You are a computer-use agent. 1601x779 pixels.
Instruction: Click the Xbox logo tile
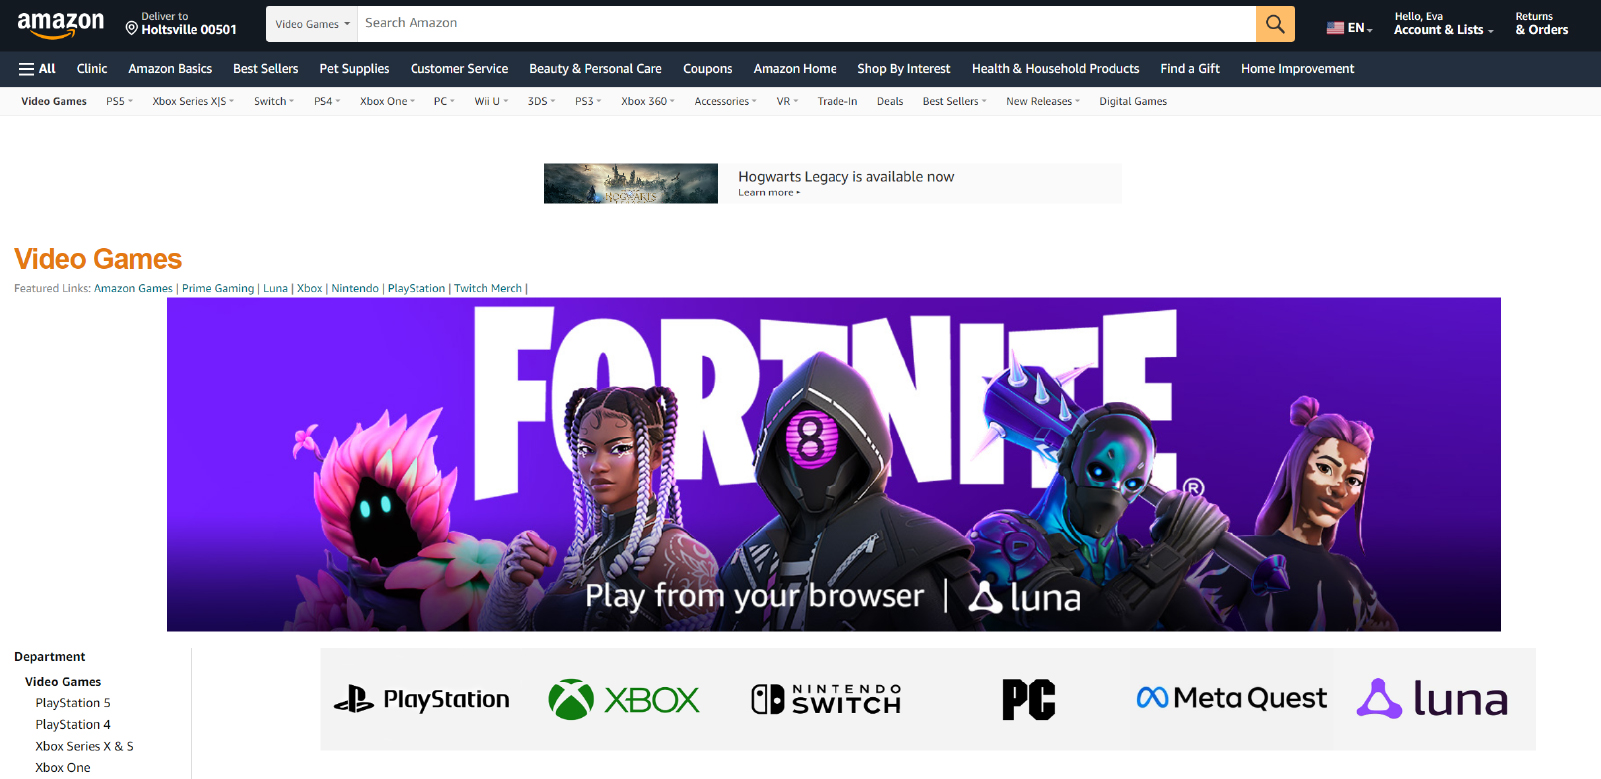(624, 699)
